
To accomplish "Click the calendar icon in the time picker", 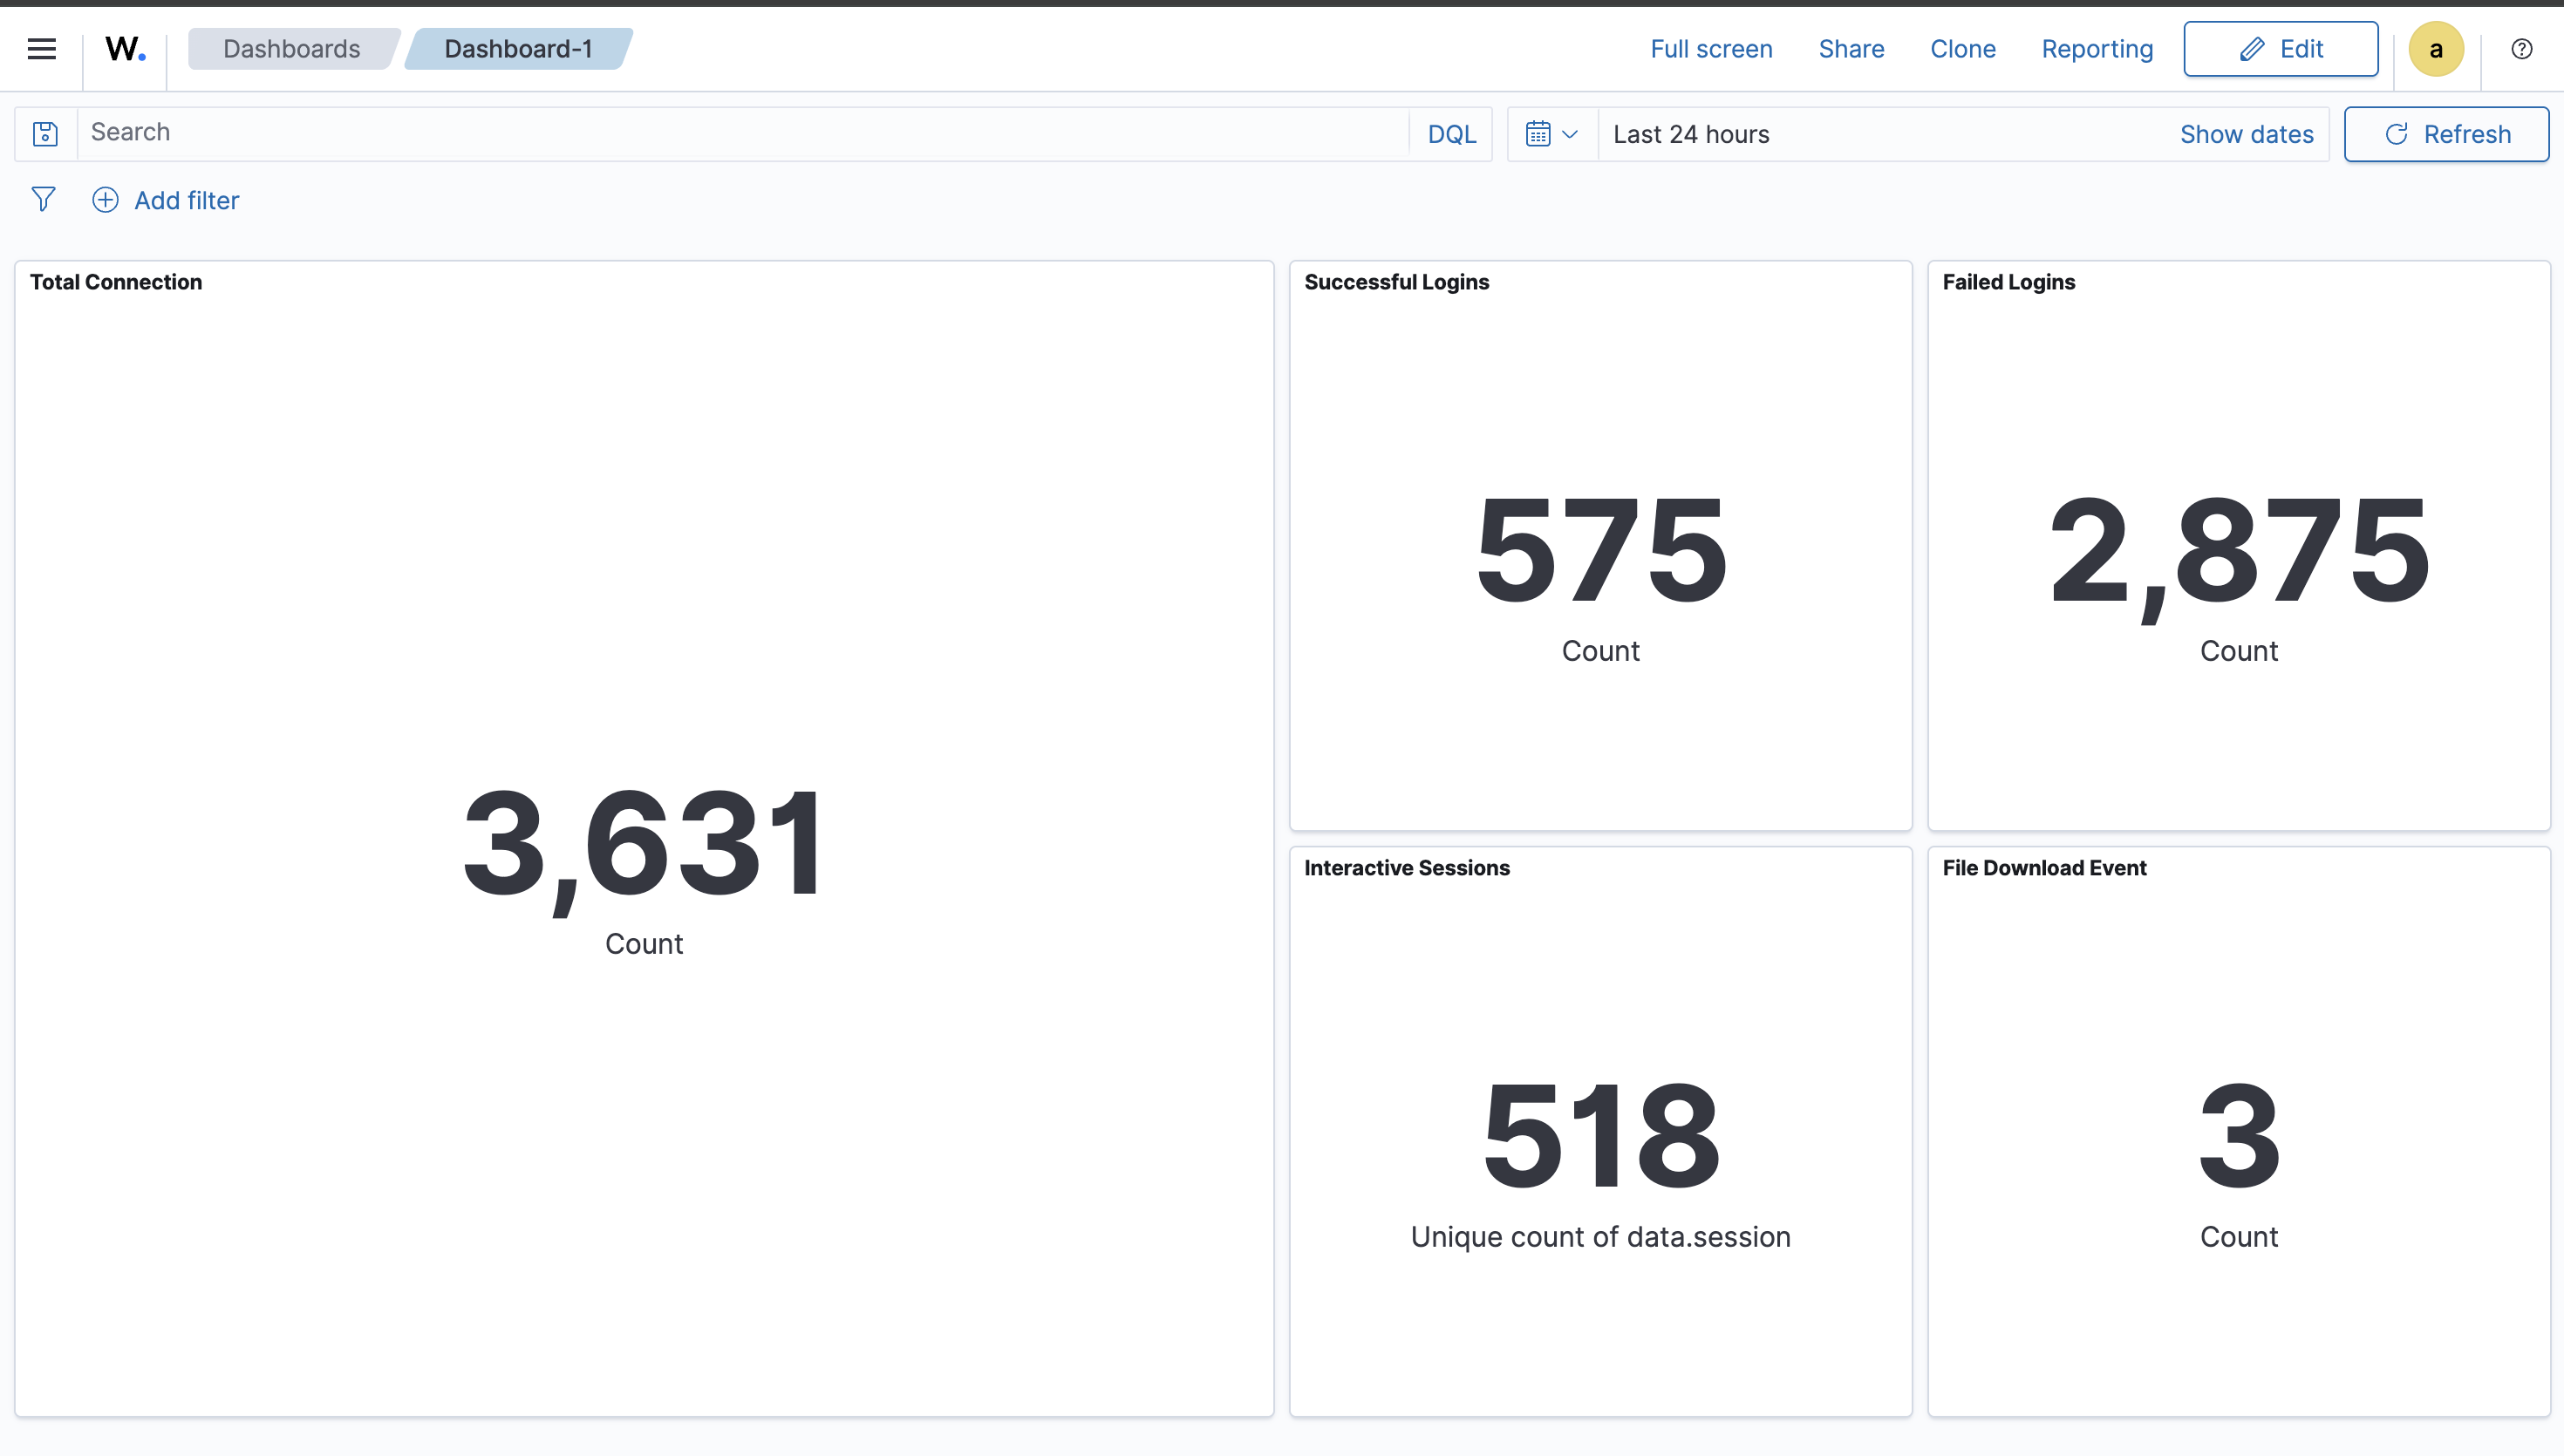I will [1539, 133].
